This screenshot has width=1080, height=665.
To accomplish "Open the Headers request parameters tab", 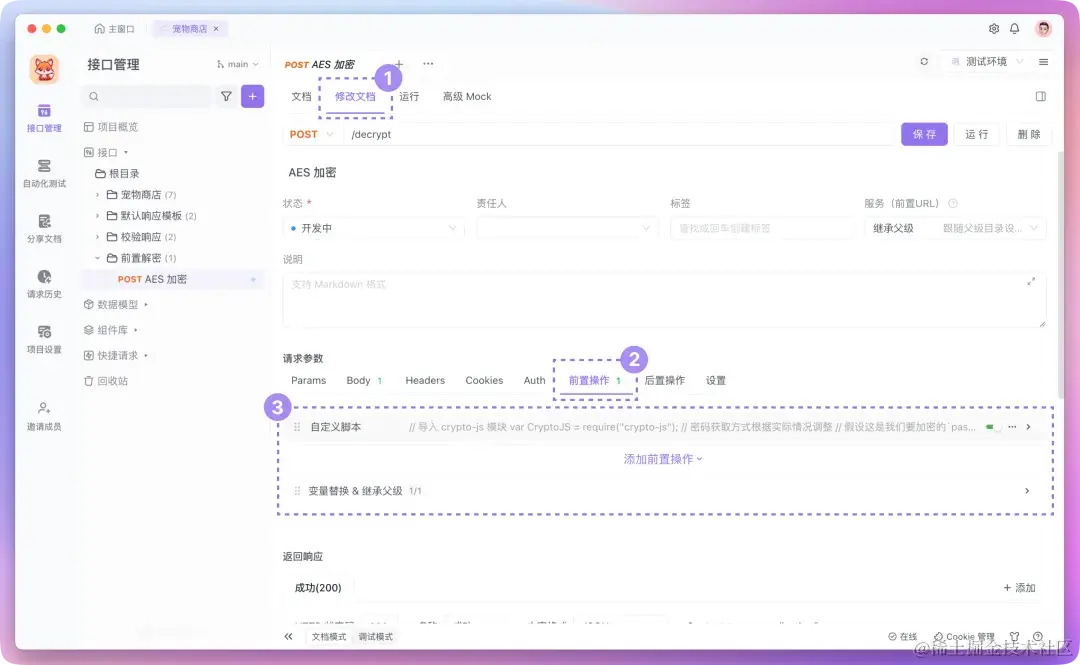I will click(x=424, y=380).
